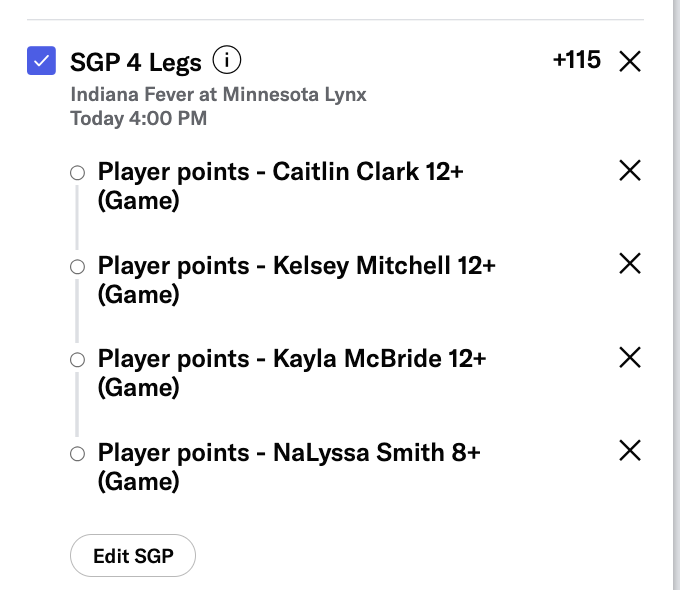
Task: Click the circle marker beside Kayla McBride leg
Action: (77, 360)
